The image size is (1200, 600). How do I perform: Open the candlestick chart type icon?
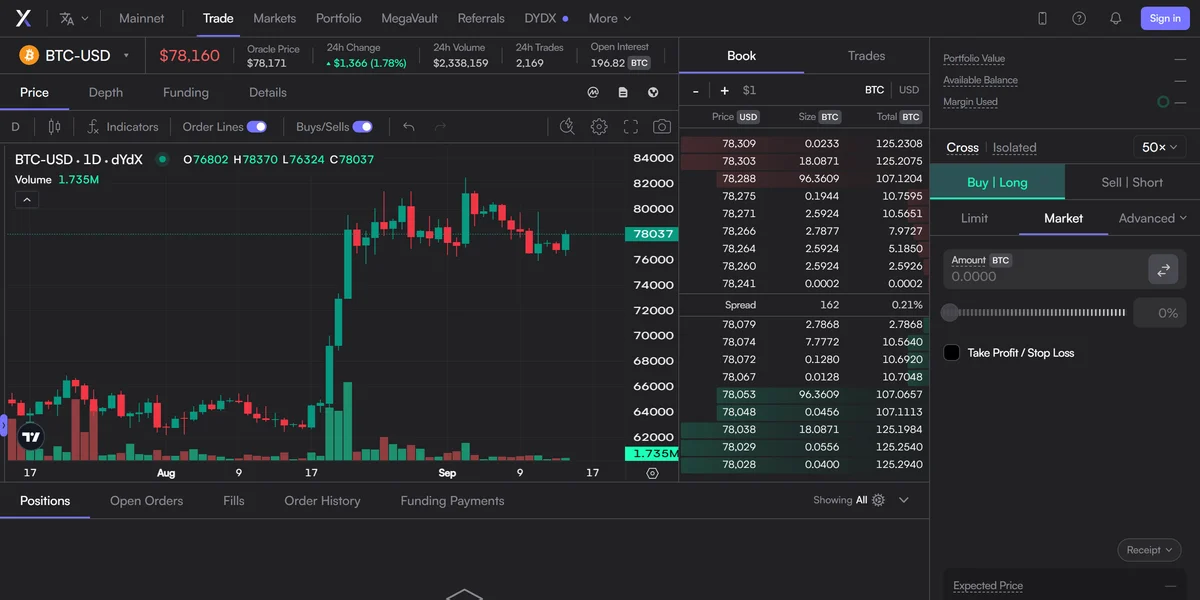click(x=54, y=127)
